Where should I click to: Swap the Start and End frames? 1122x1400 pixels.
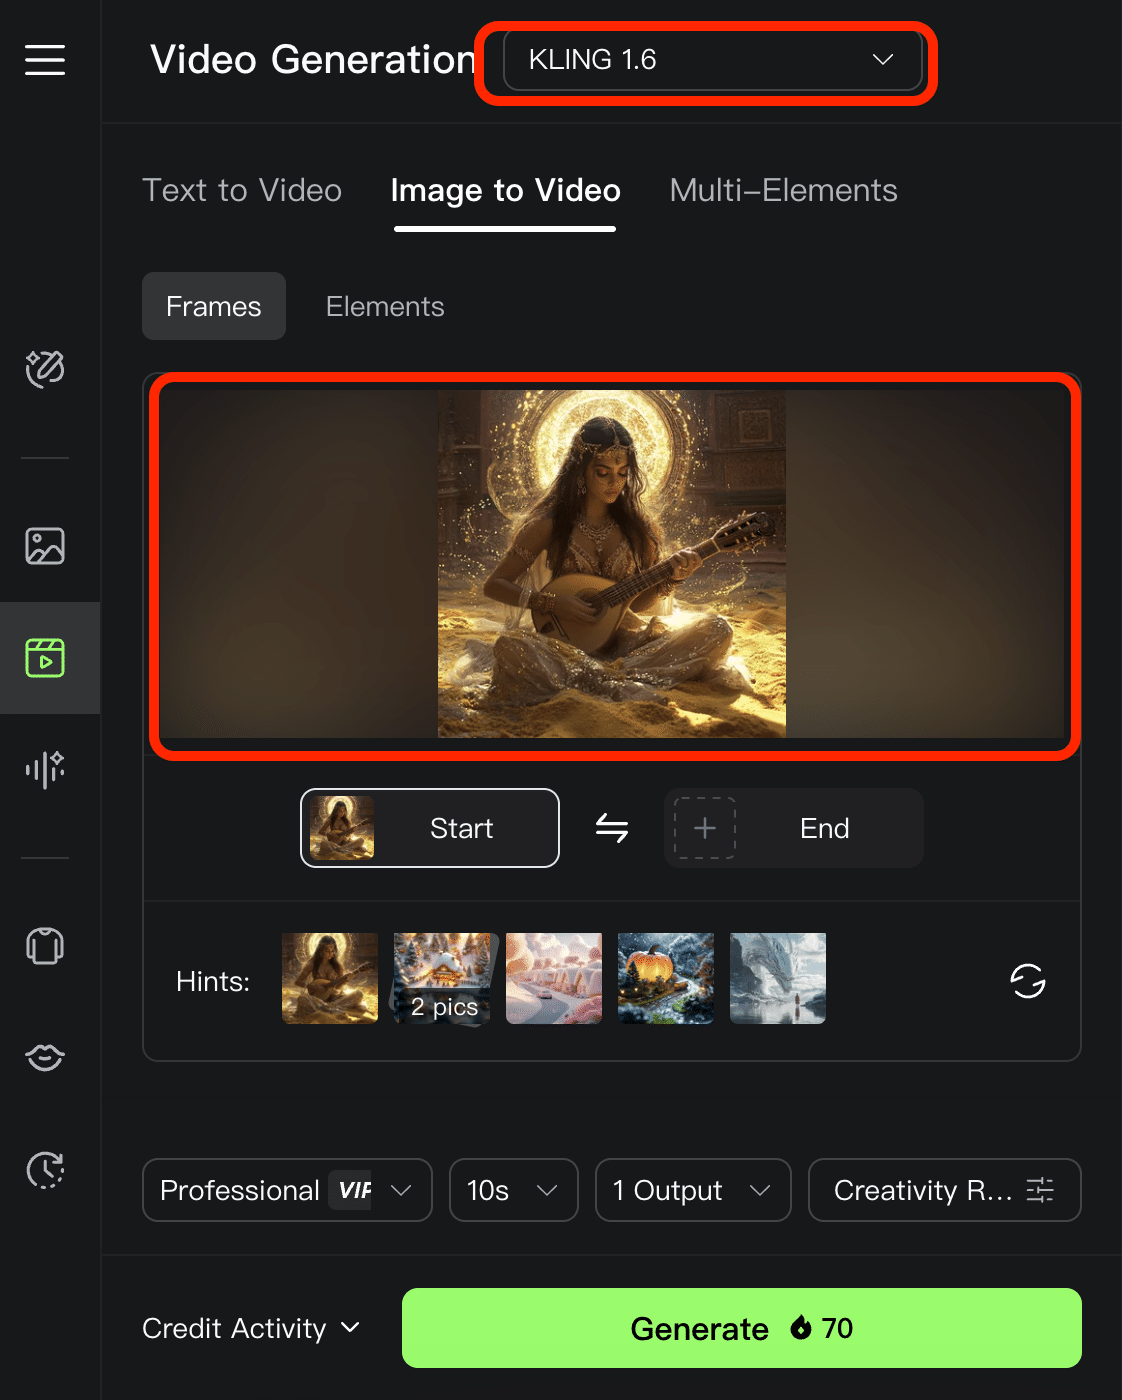click(x=611, y=828)
